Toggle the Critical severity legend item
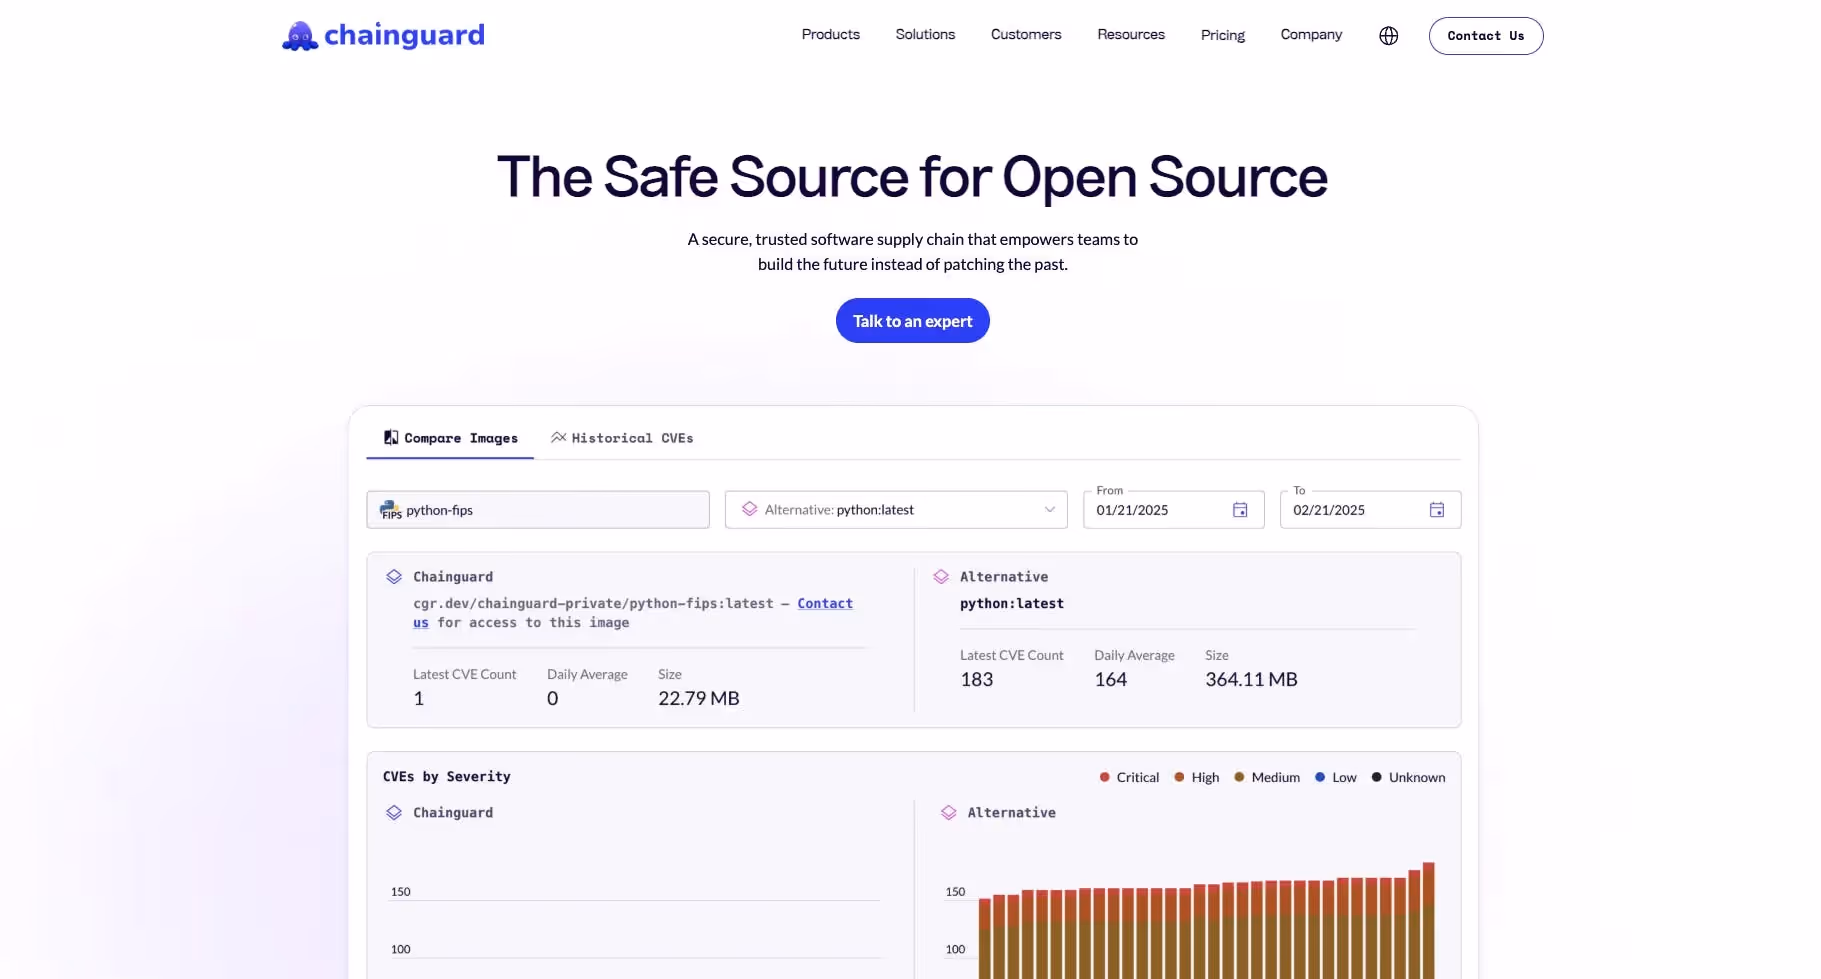 (x=1128, y=777)
